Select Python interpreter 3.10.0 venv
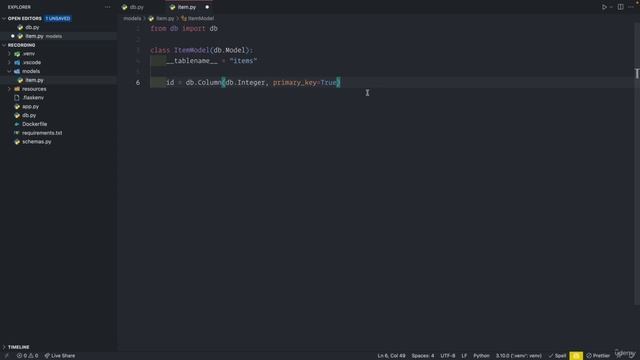The image size is (640, 360). pyautogui.click(x=518, y=356)
